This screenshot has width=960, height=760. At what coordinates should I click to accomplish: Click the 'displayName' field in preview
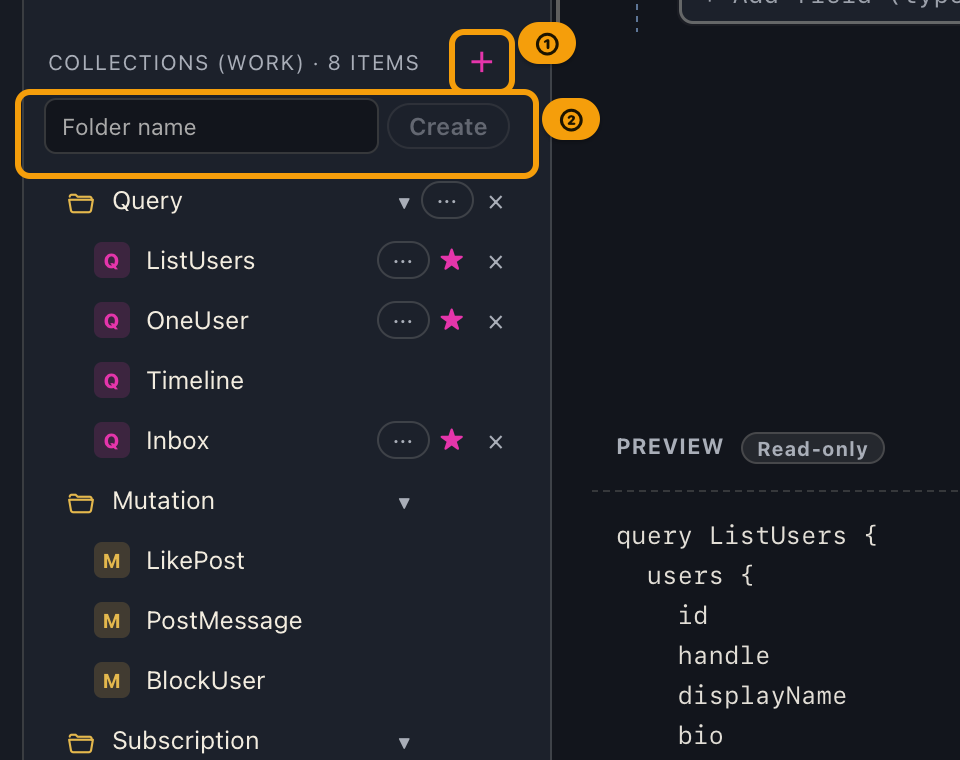(762, 696)
